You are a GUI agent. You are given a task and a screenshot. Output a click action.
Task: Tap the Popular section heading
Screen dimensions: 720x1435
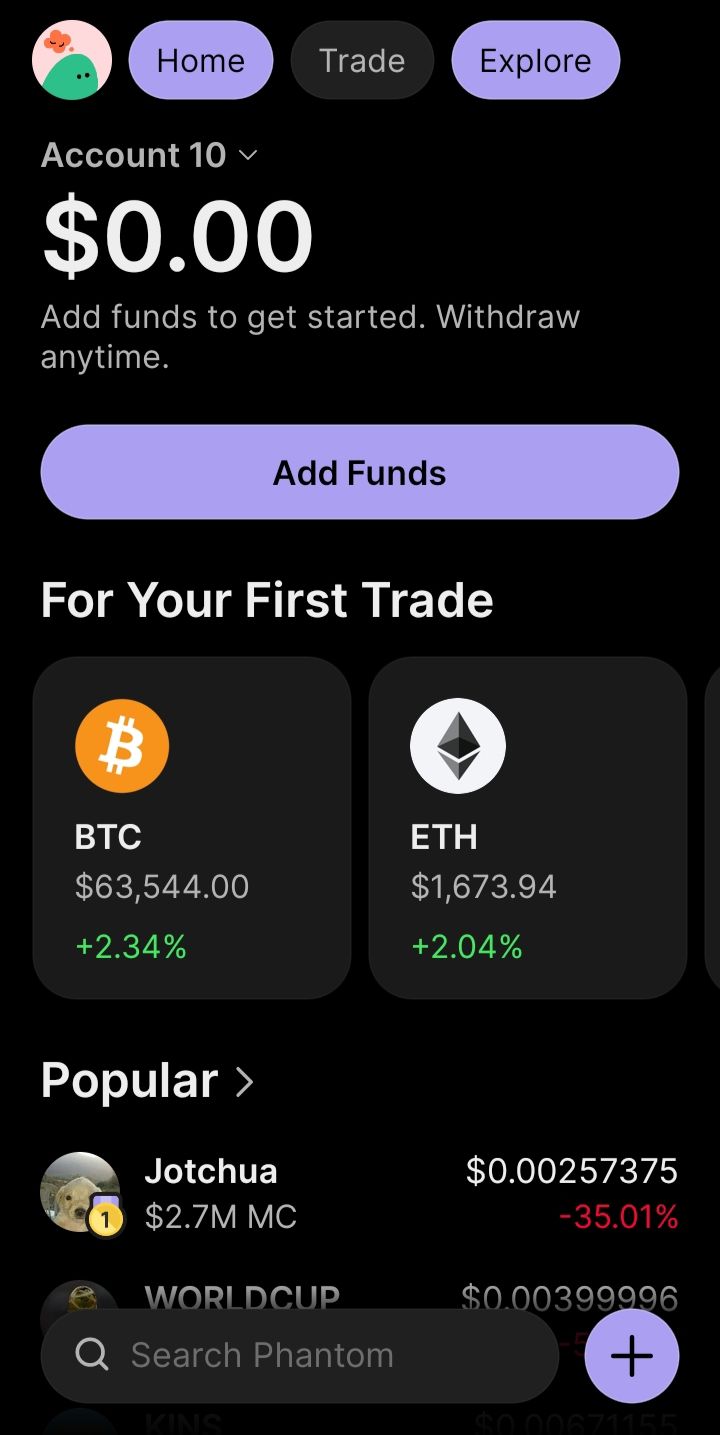click(x=130, y=1081)
